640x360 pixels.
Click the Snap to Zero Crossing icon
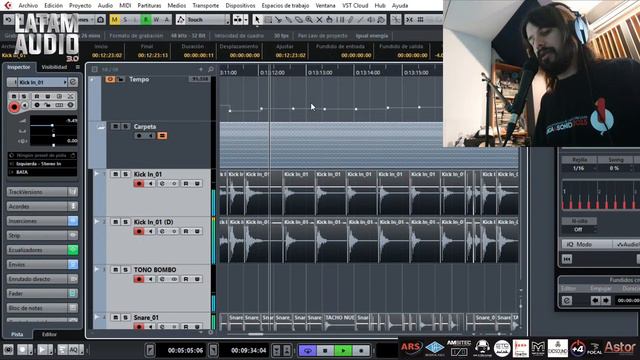click(396, 20)
